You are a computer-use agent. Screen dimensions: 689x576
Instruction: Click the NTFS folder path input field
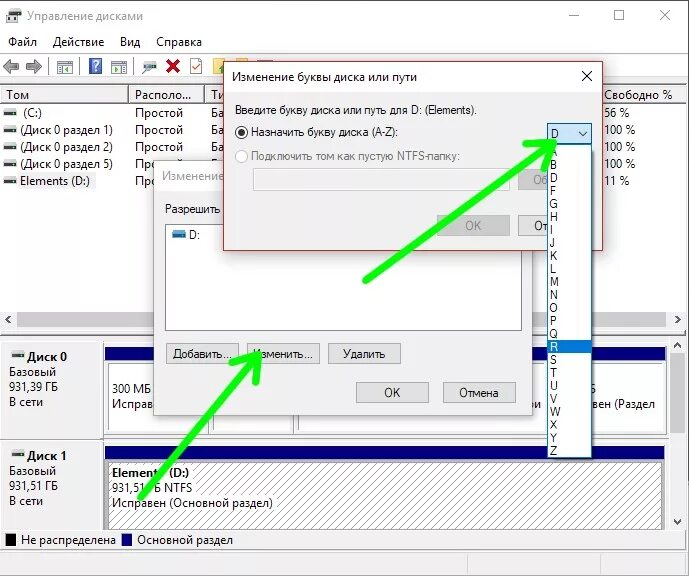[381, 180]
